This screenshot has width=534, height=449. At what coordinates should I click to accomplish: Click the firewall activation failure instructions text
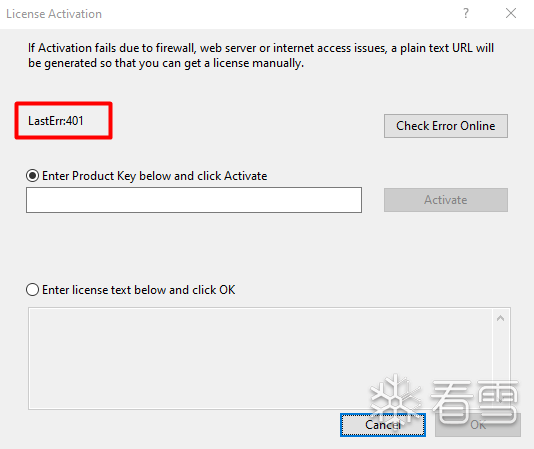pyautogui.click(x=261, y=55)
